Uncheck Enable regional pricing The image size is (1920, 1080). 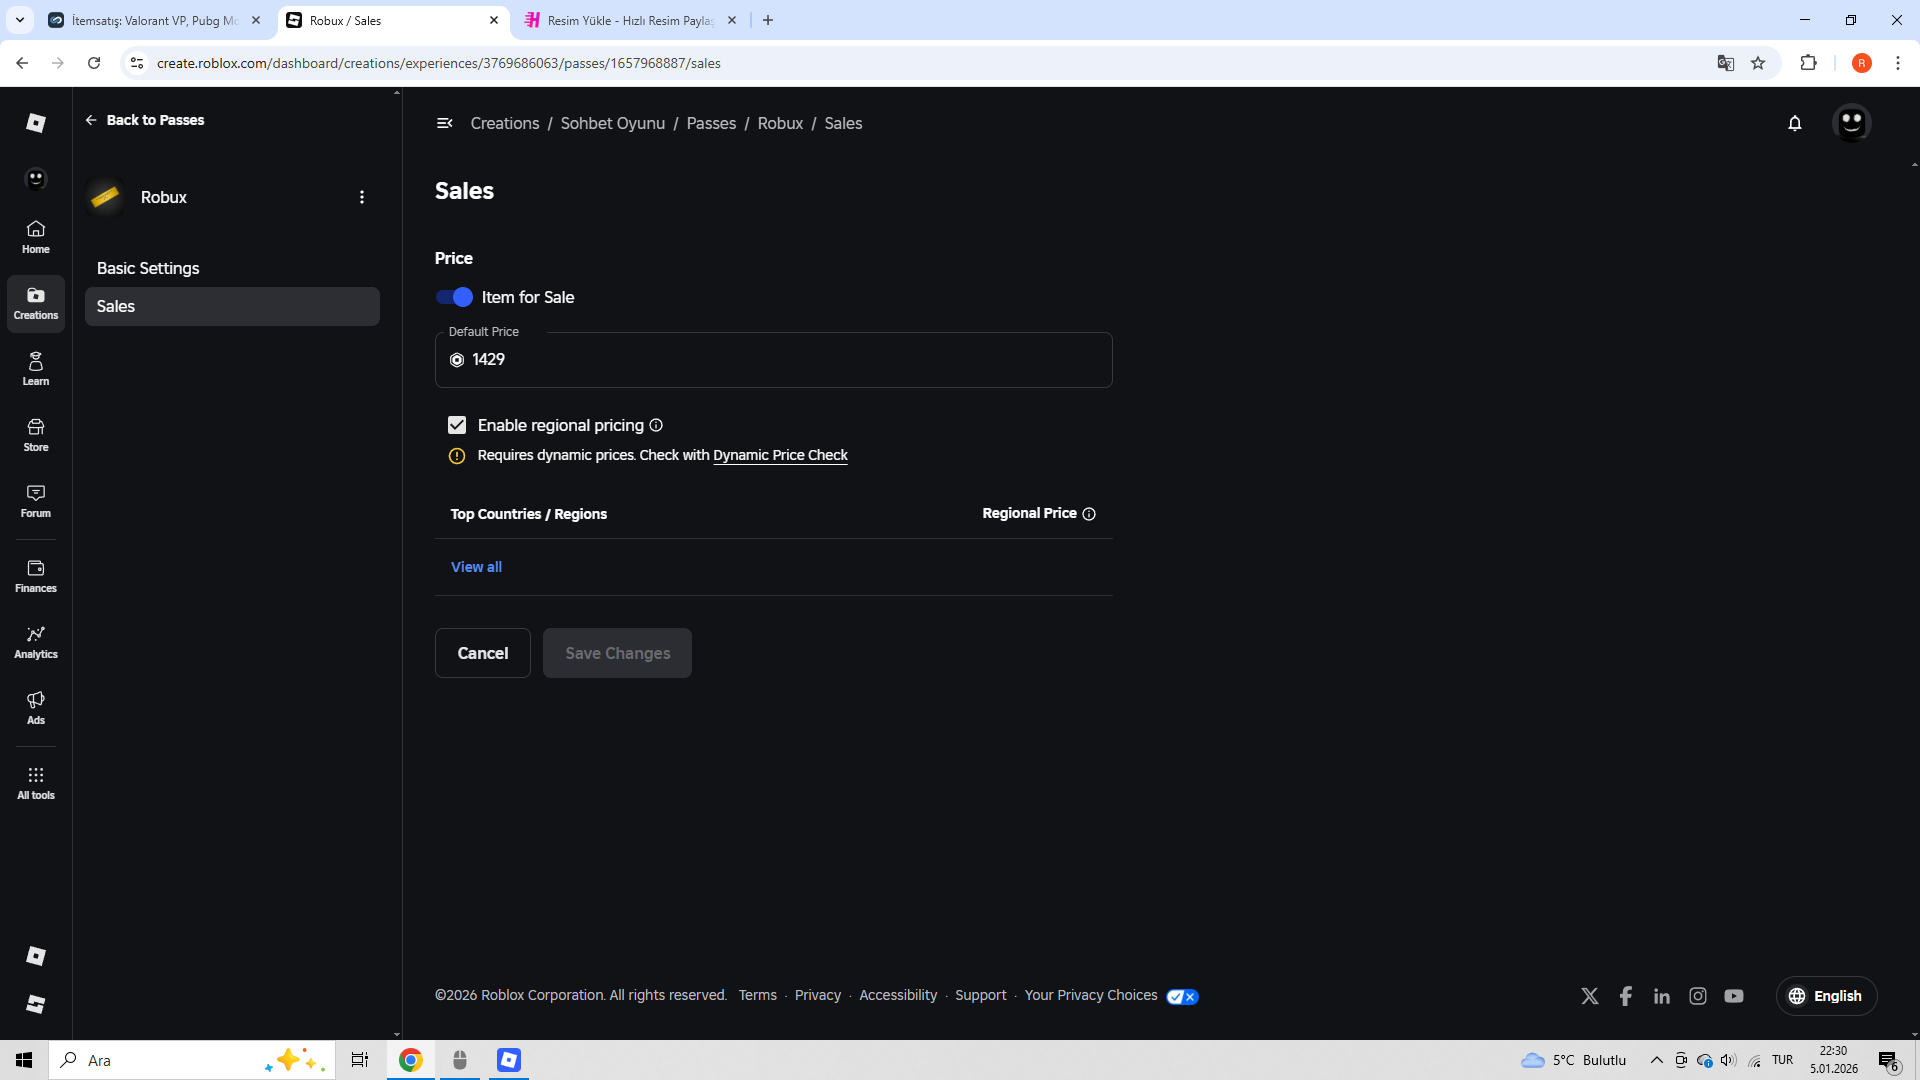pyautogui.click(x=457, y=425)
